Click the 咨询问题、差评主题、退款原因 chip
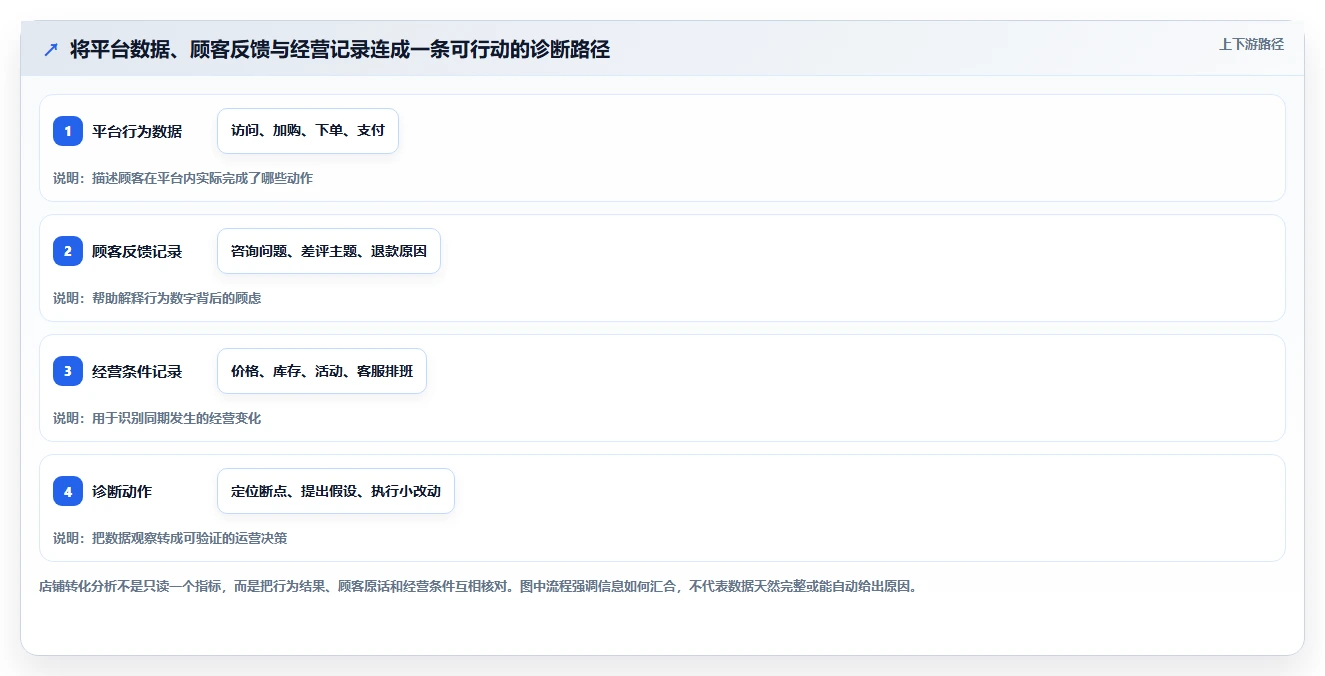The image size is (1325, 676). click(329, 251)
